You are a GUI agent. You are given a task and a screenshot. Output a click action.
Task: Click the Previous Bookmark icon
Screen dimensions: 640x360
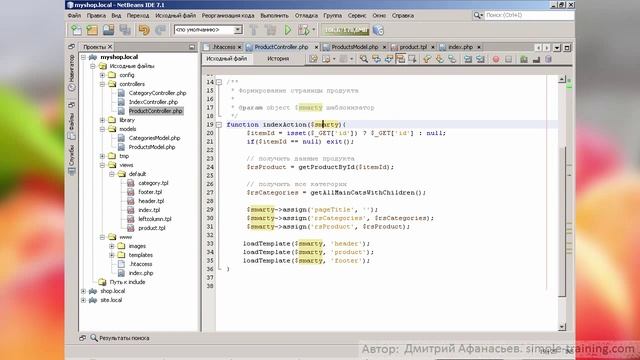[x=427, y=59]
